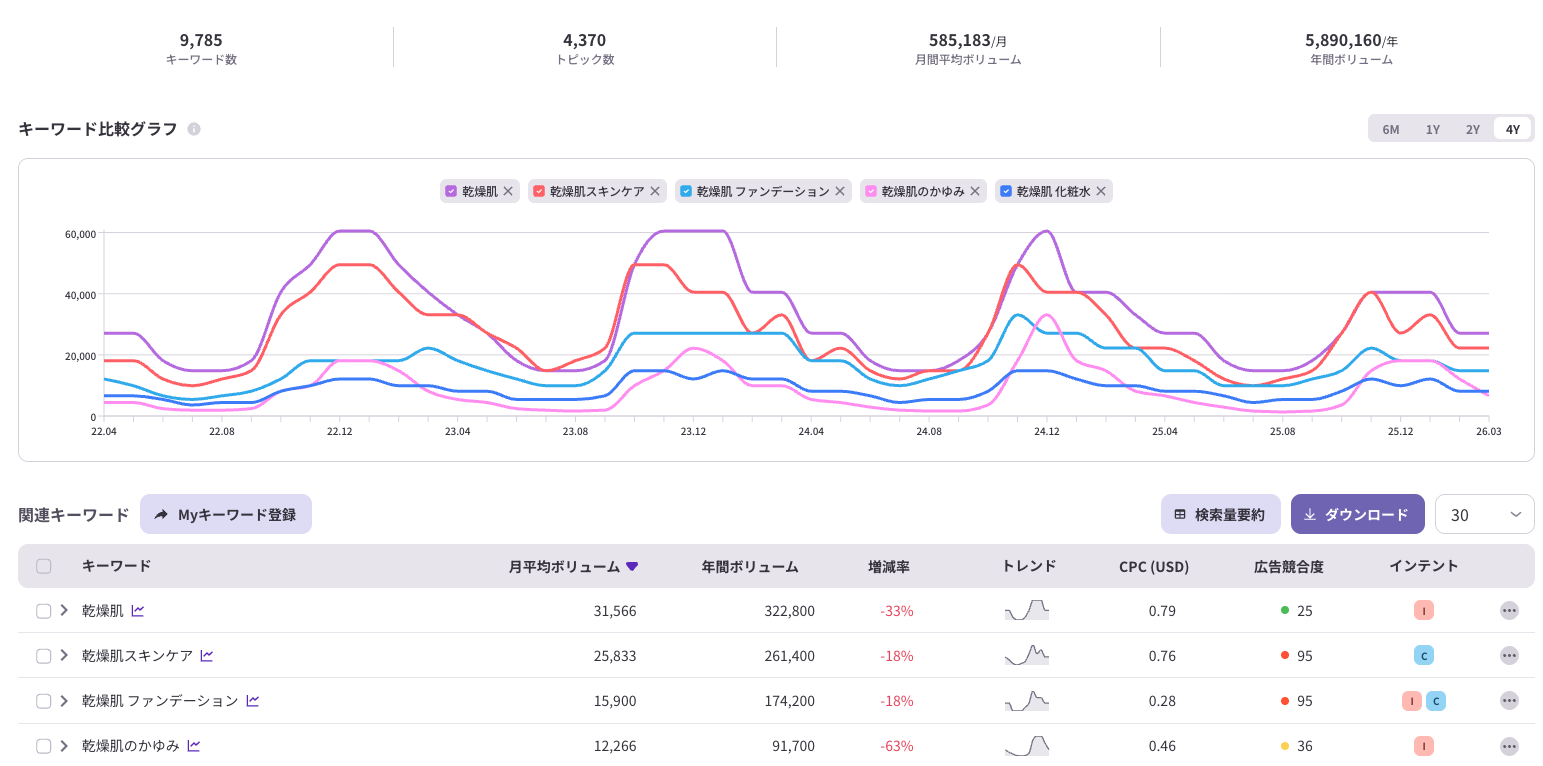1543x766 pixels.
Task: Check the checkbox on the 乾燥肌 row
Action: (43, 609)
